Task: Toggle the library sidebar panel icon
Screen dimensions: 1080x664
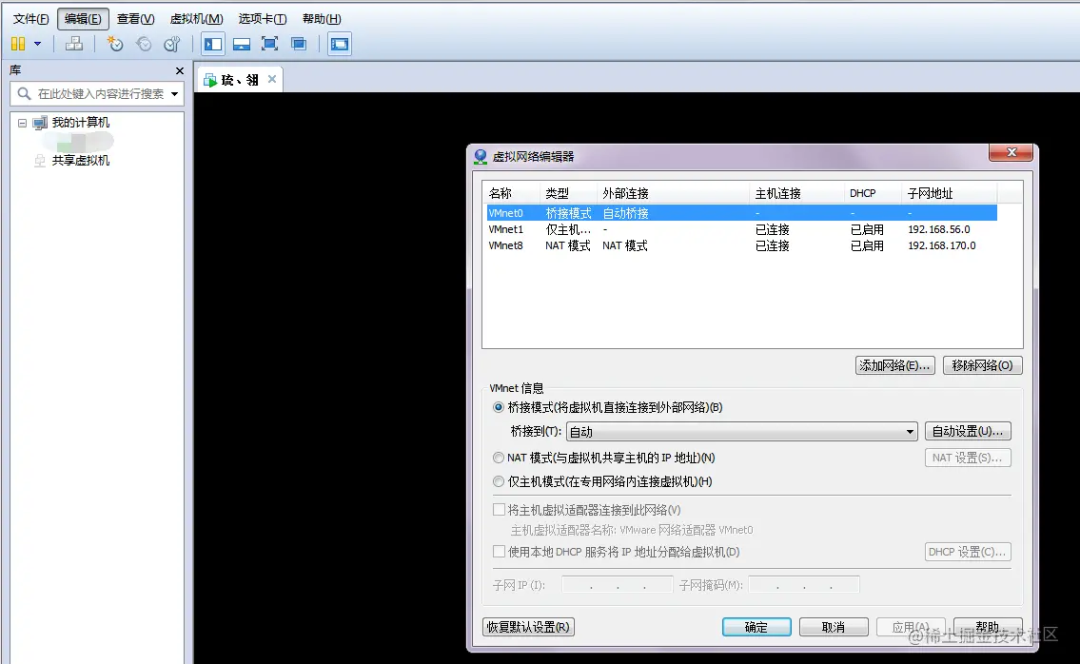Action: [x=212, y=44]
